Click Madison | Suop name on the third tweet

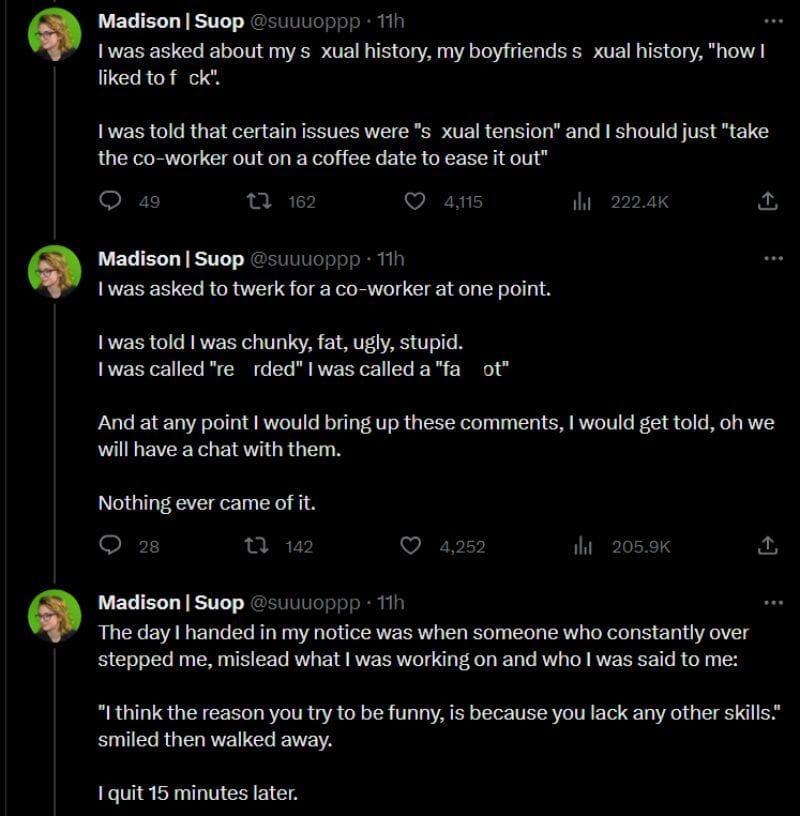point(160,603)
